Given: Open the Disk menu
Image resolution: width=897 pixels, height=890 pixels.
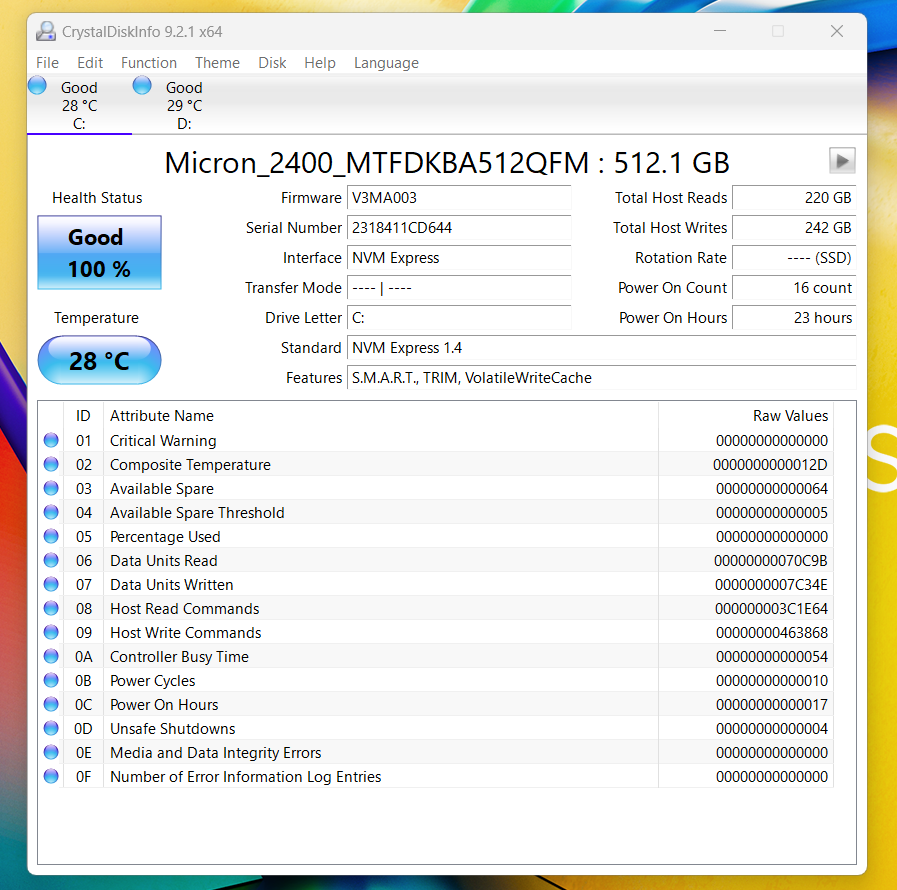Looking at the screenshot, I should pos(272,63).
